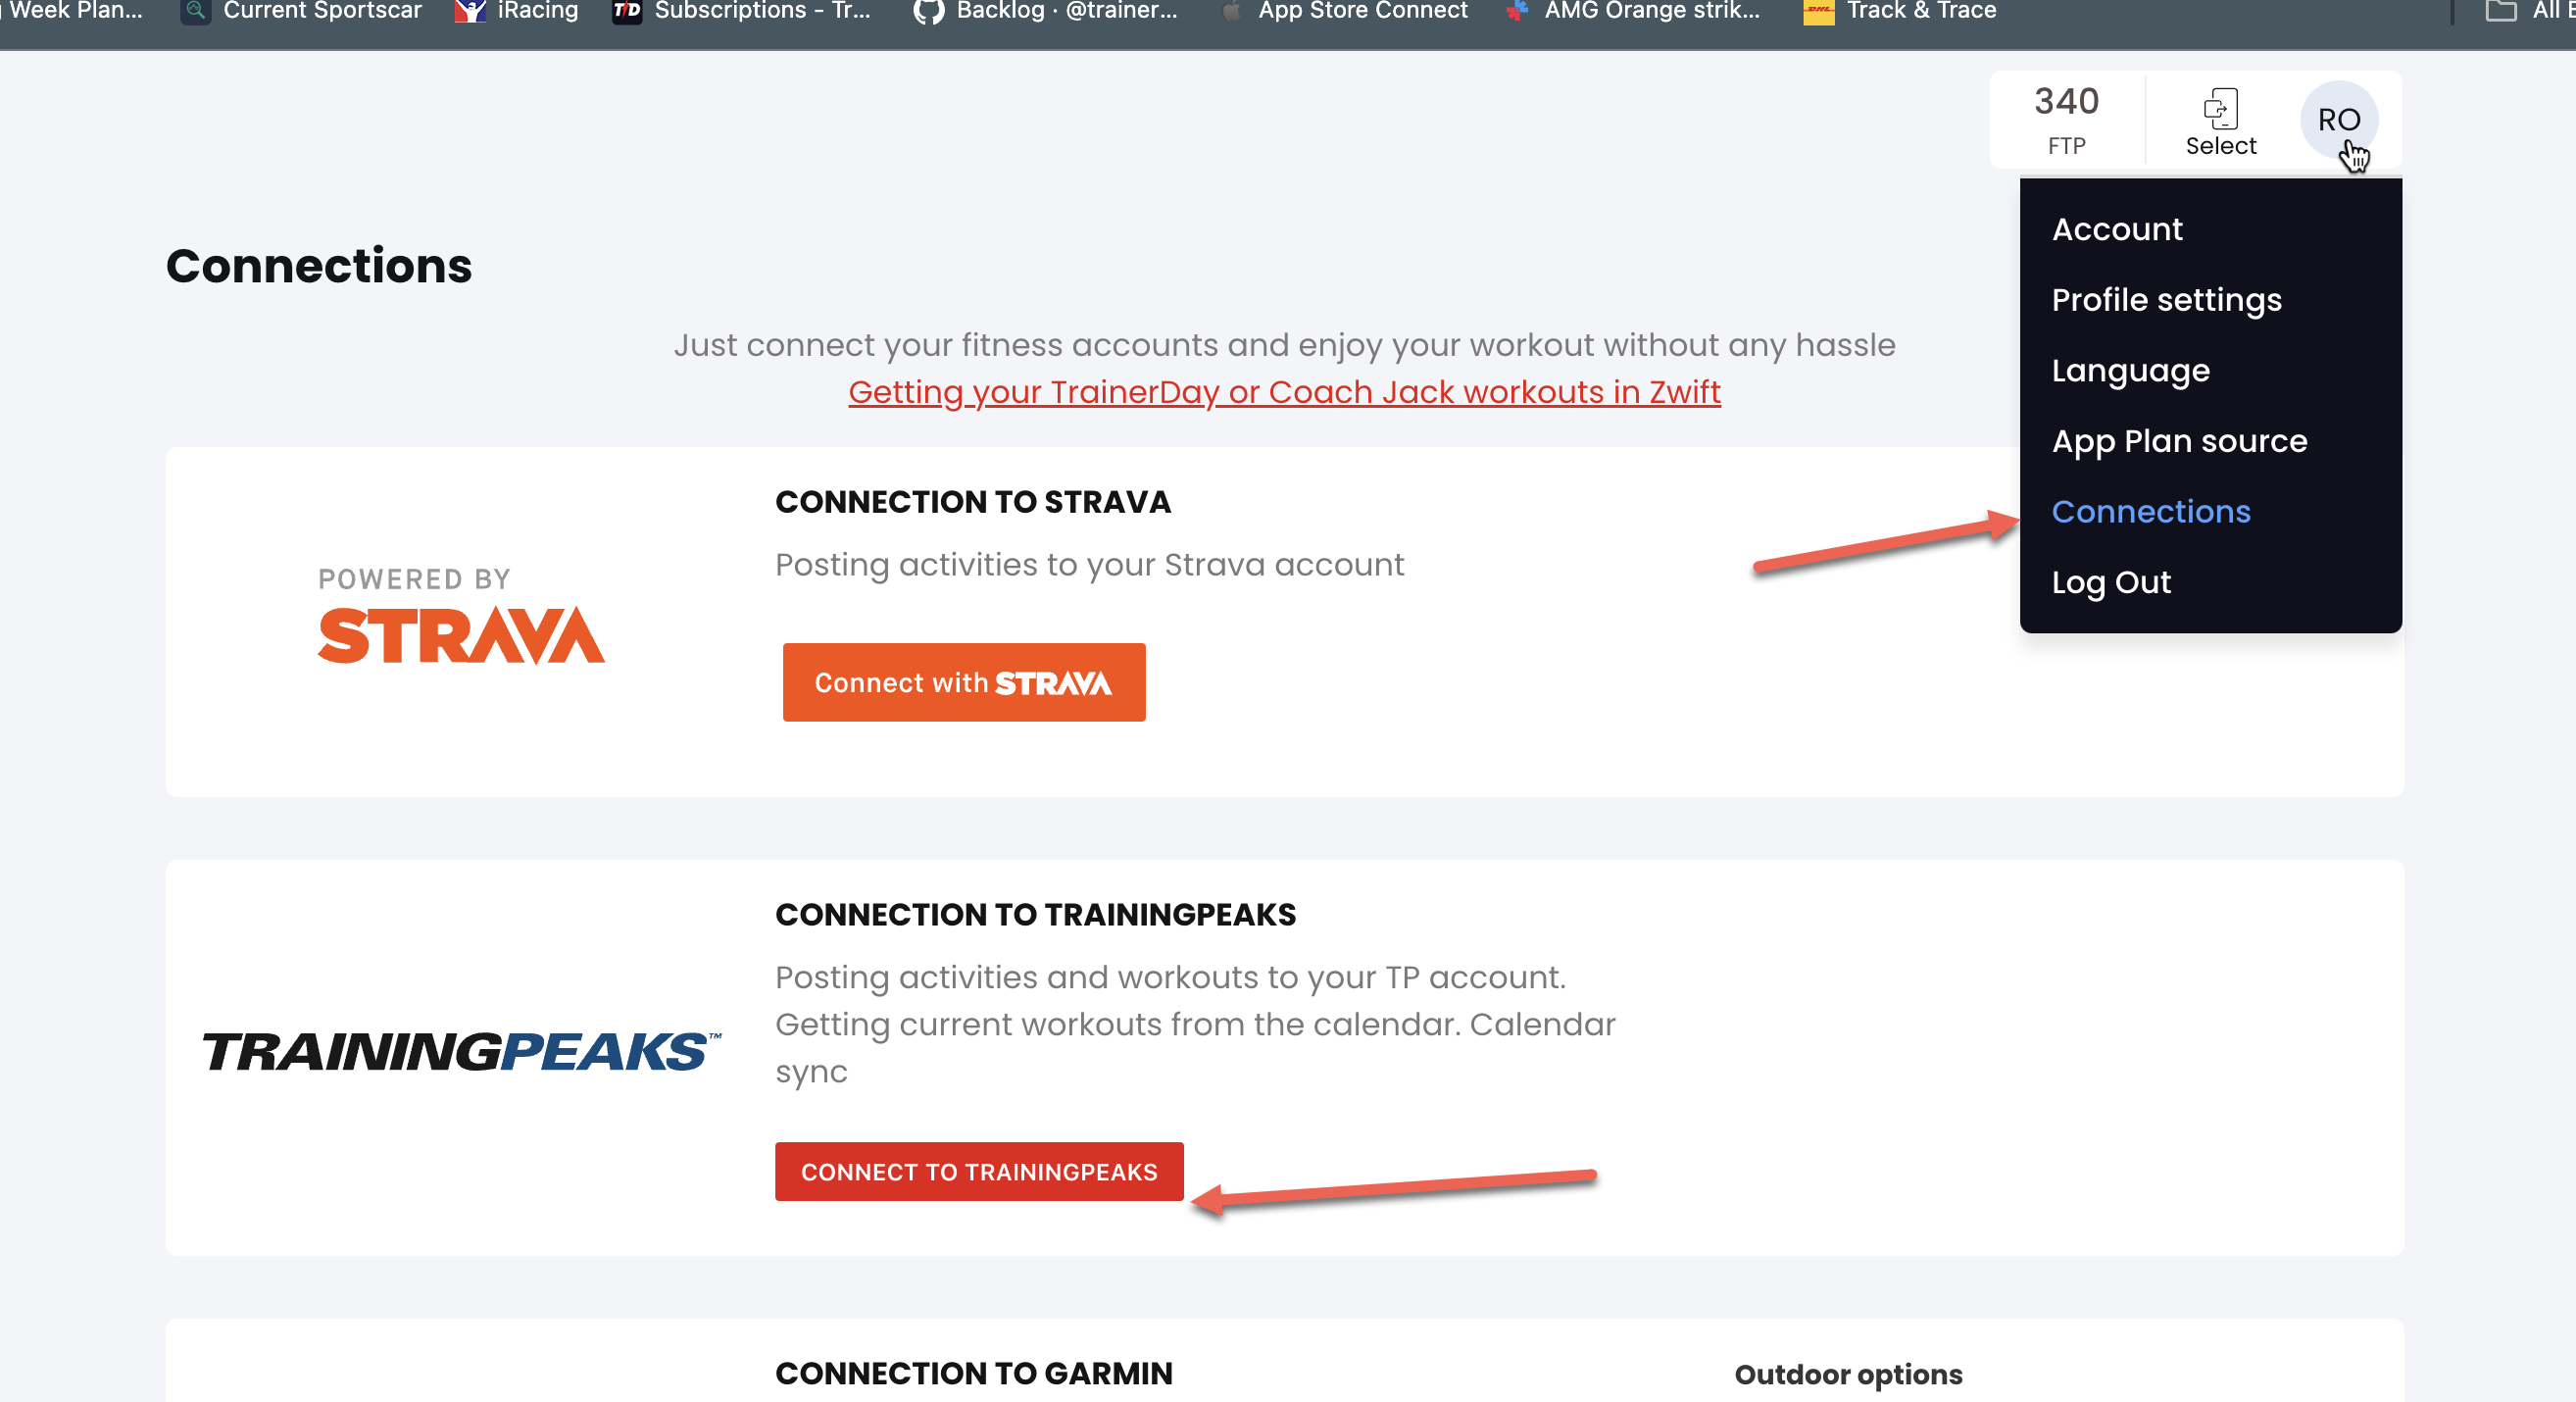This screenshot has width=2576, height=1402.
Task: Open the 340 FTP setting
Action: [2066, 120]
